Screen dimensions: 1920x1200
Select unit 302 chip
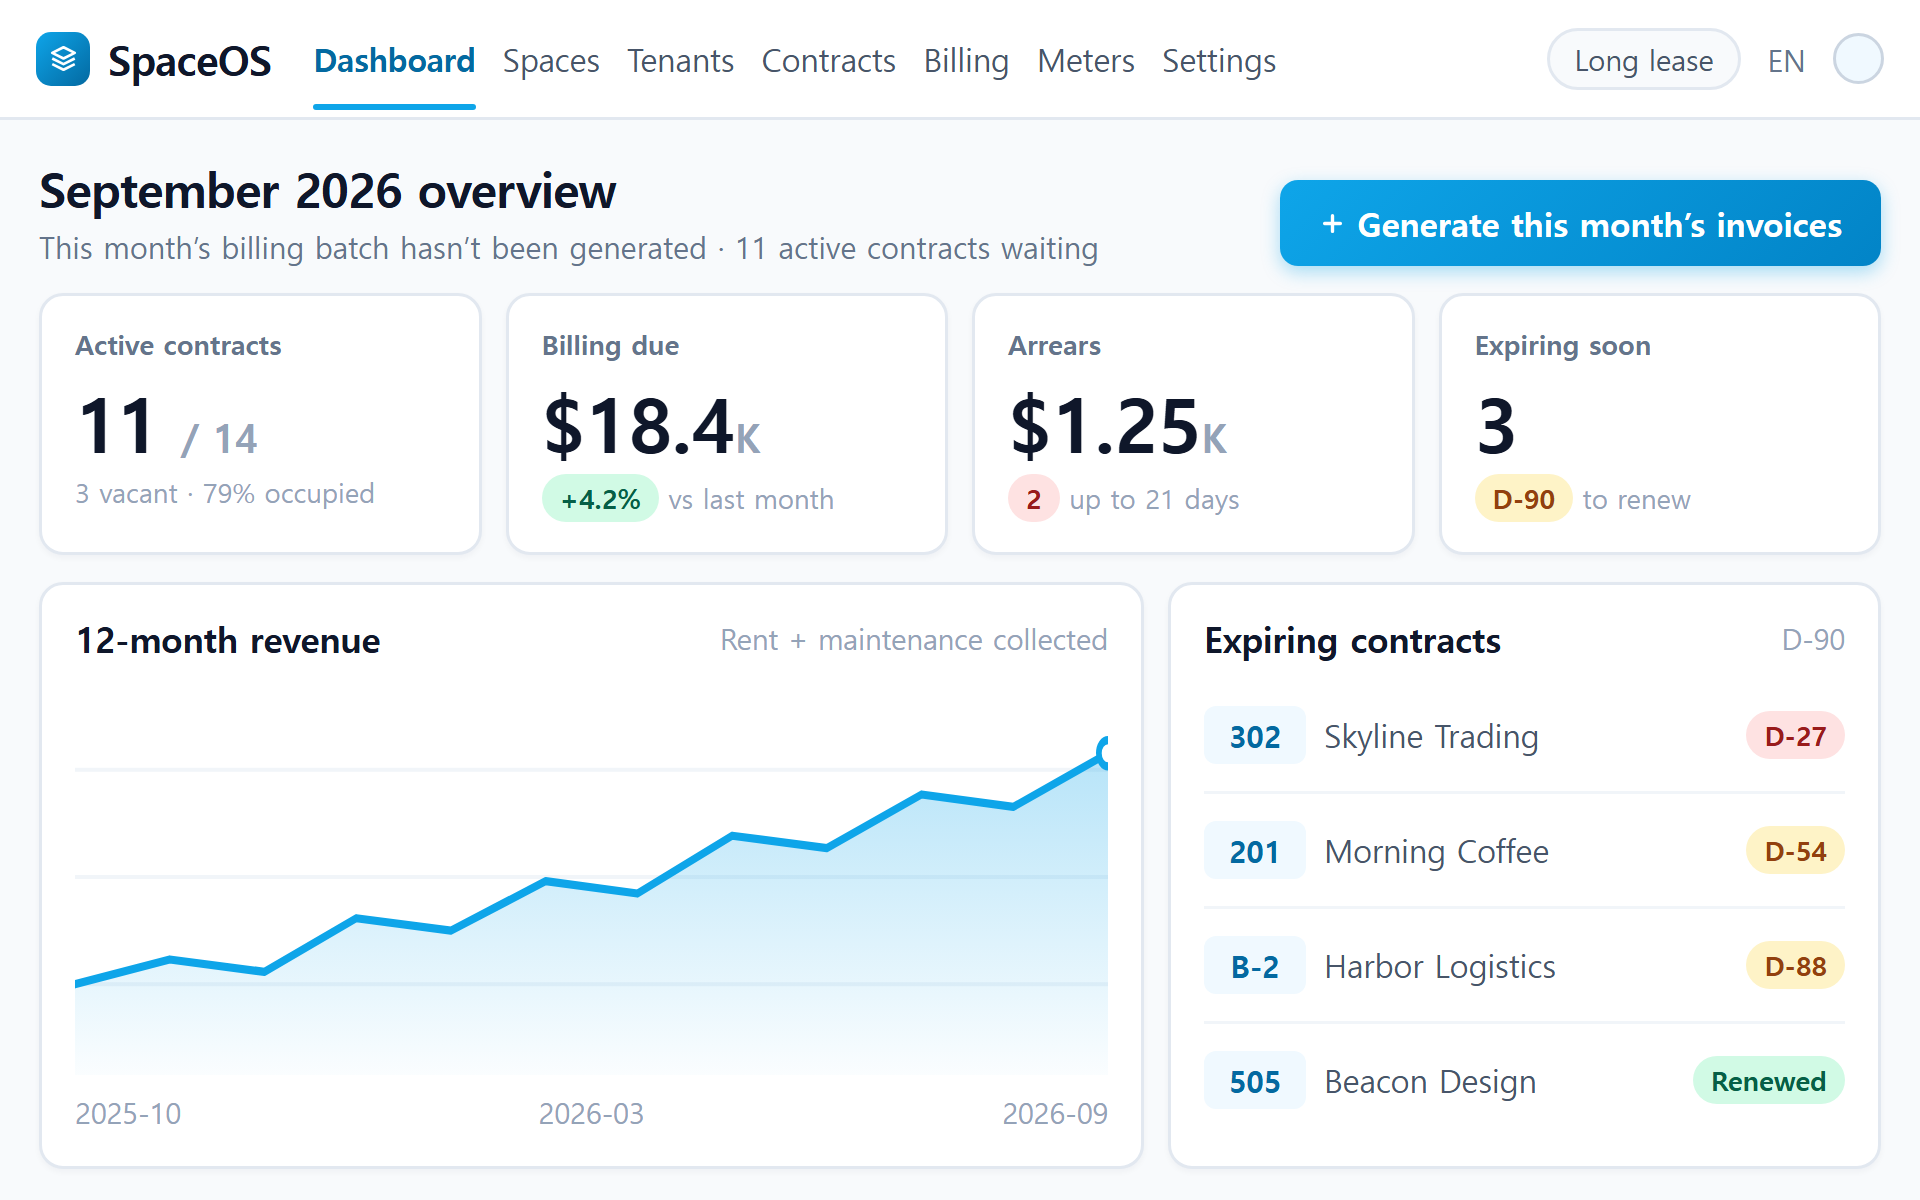point(1255,736)
